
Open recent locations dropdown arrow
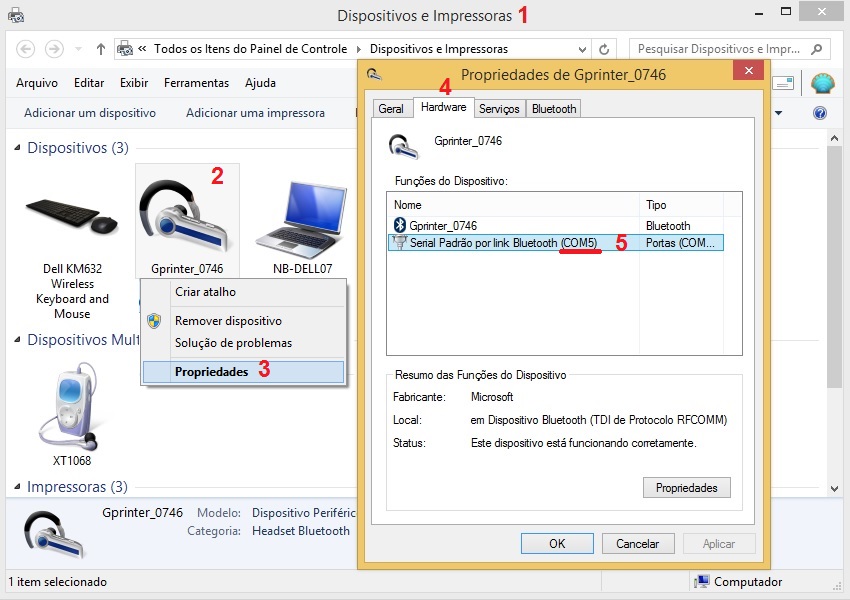point(78,49)
